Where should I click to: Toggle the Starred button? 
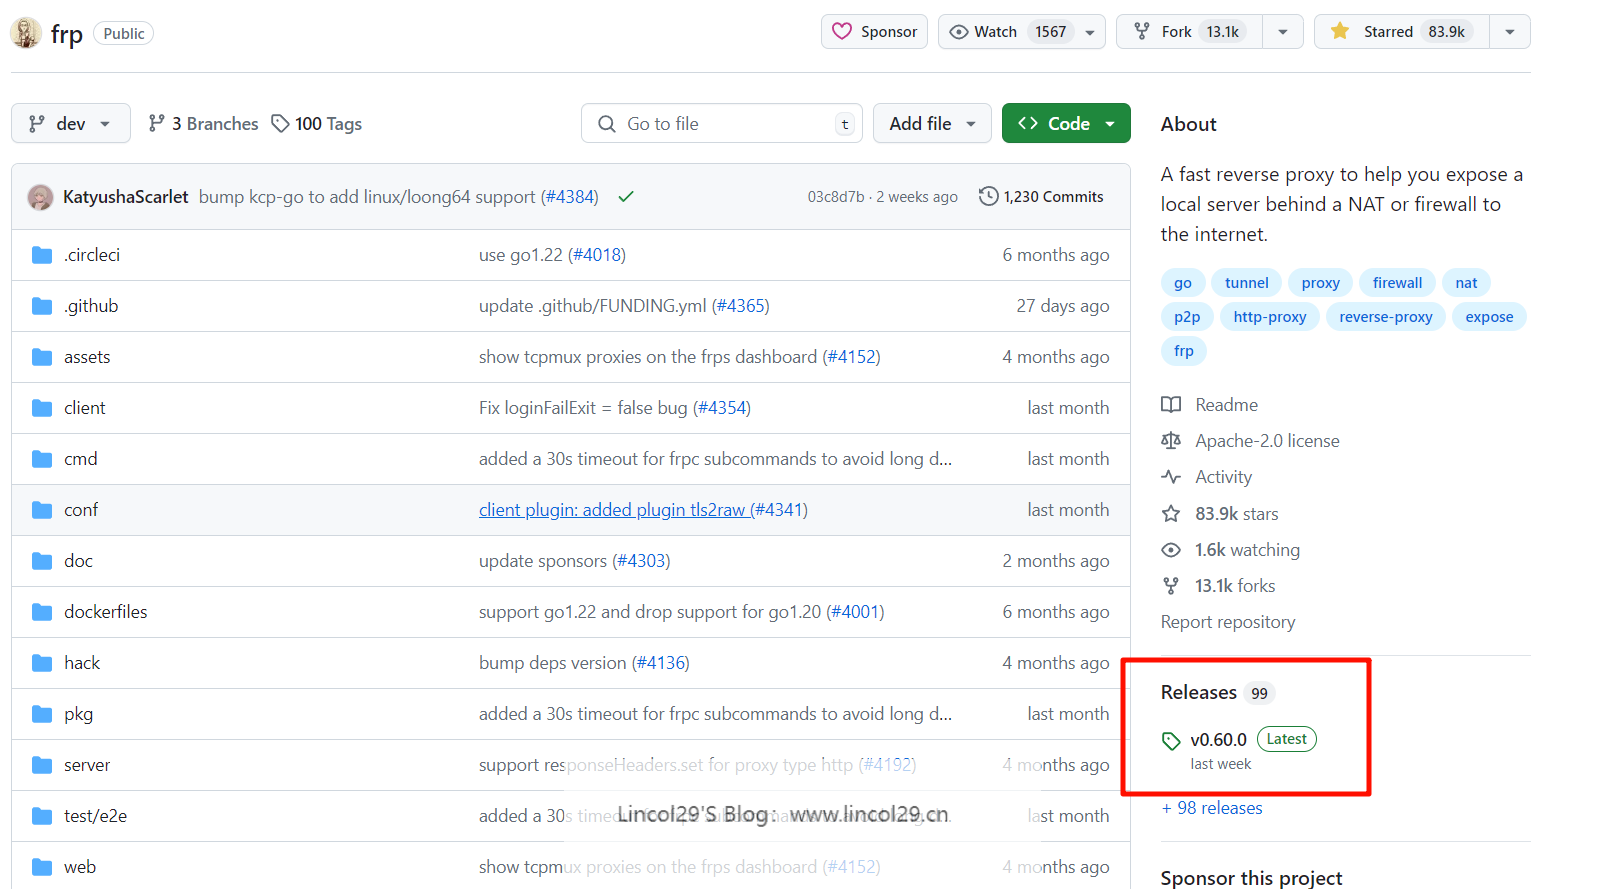point(1401,32)
